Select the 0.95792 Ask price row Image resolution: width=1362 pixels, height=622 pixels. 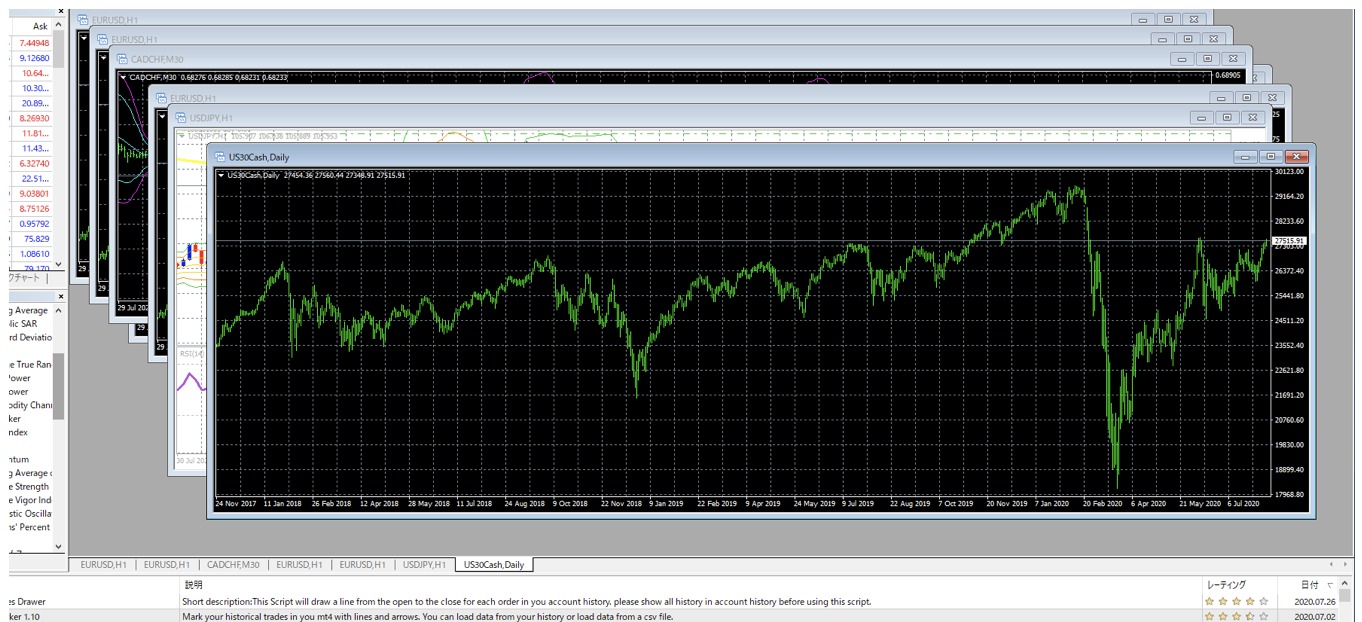[x=31, y=223]
